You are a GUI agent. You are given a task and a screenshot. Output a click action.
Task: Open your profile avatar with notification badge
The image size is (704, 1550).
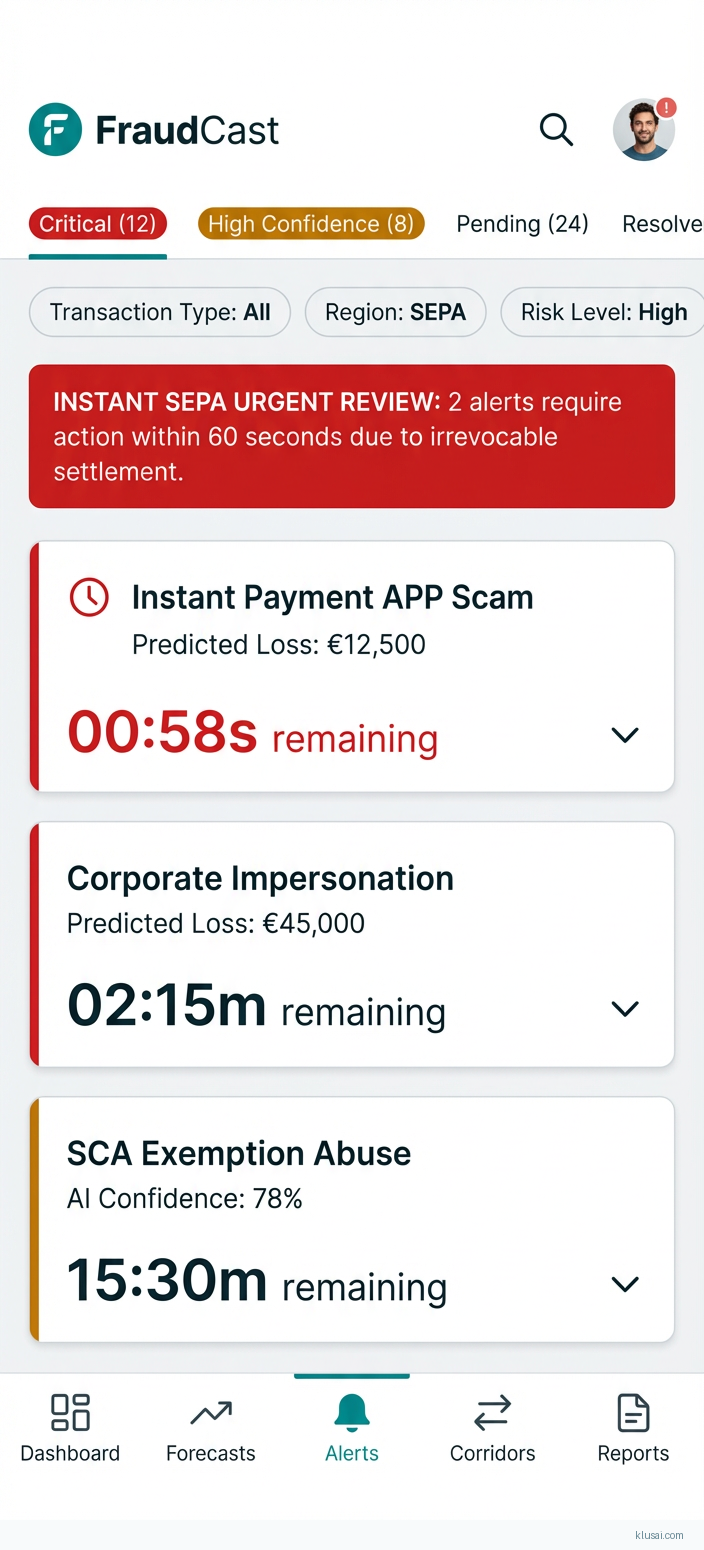point(644,129)
